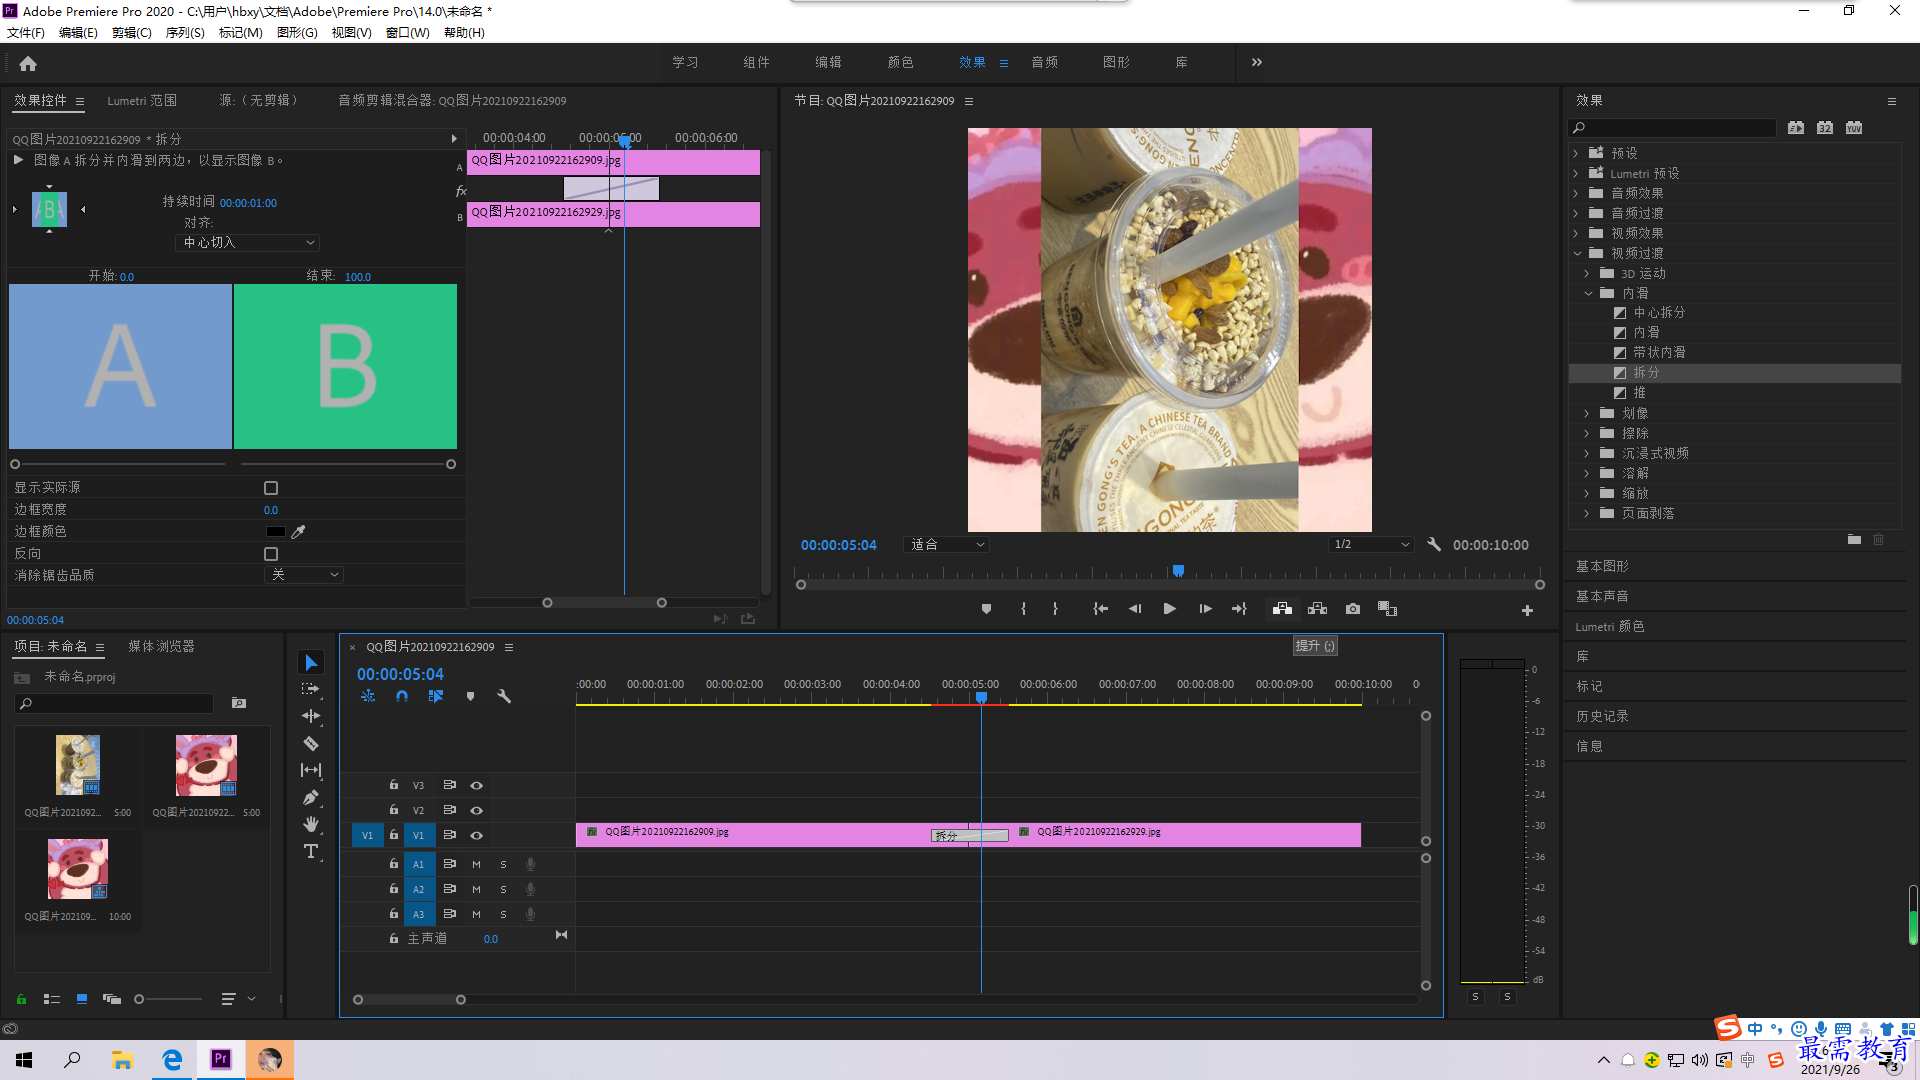Open the 历史记录 panel

coord(1602,716)
